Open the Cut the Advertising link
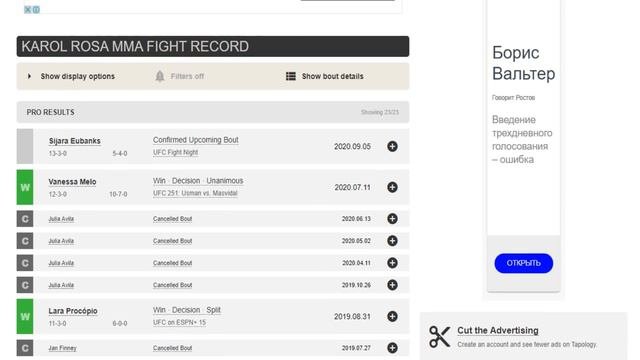This screenshot has width=640, height=360. (x=498, y=330)
